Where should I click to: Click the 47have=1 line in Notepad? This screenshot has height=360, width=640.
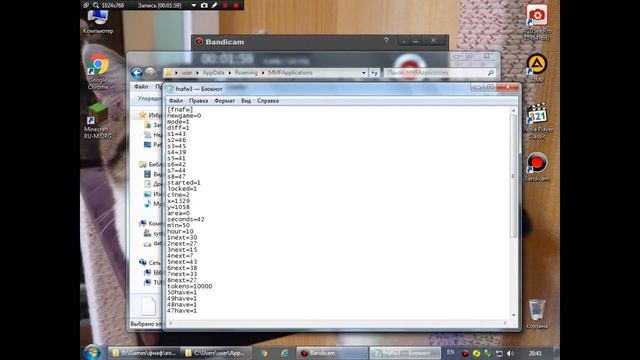[x=182, y=311]
